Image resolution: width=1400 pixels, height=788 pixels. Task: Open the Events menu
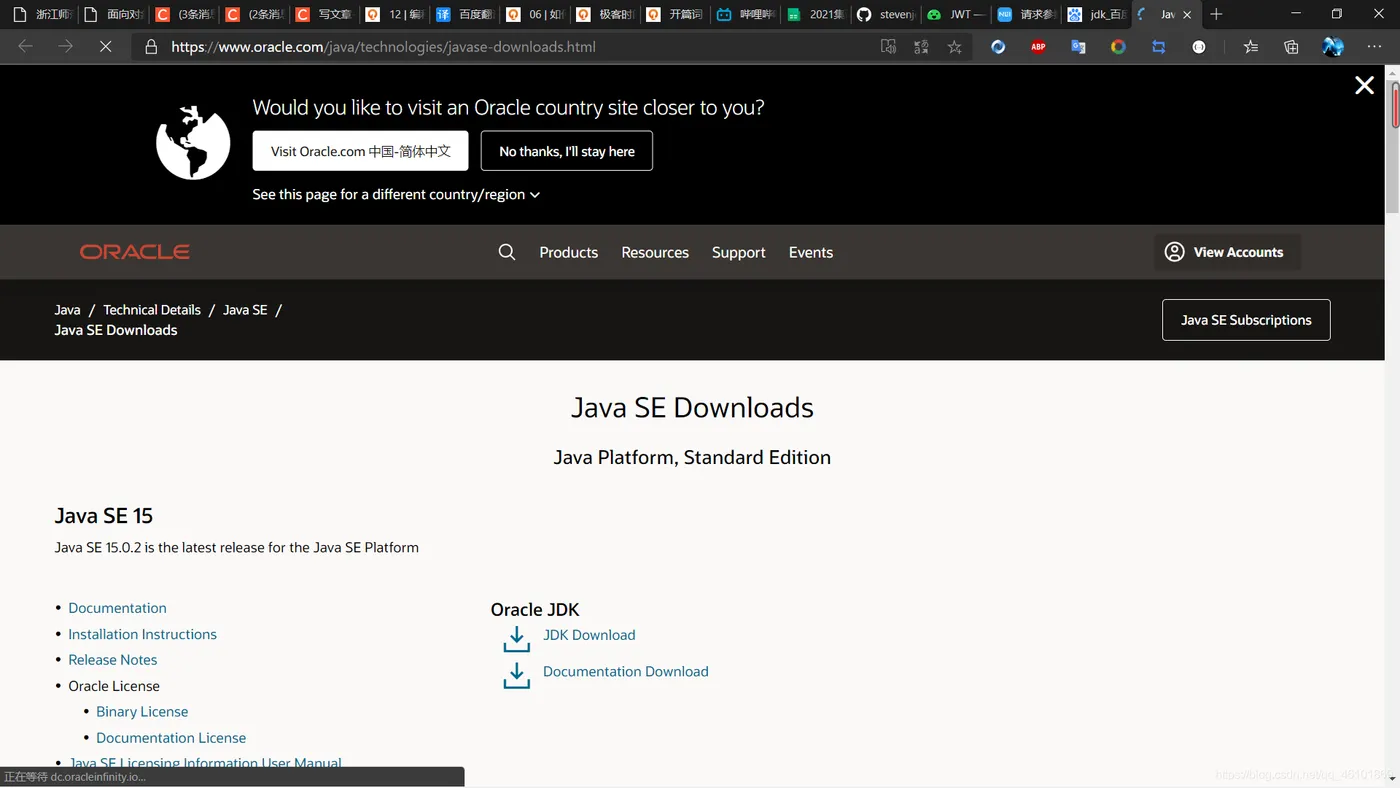point(811,252)
